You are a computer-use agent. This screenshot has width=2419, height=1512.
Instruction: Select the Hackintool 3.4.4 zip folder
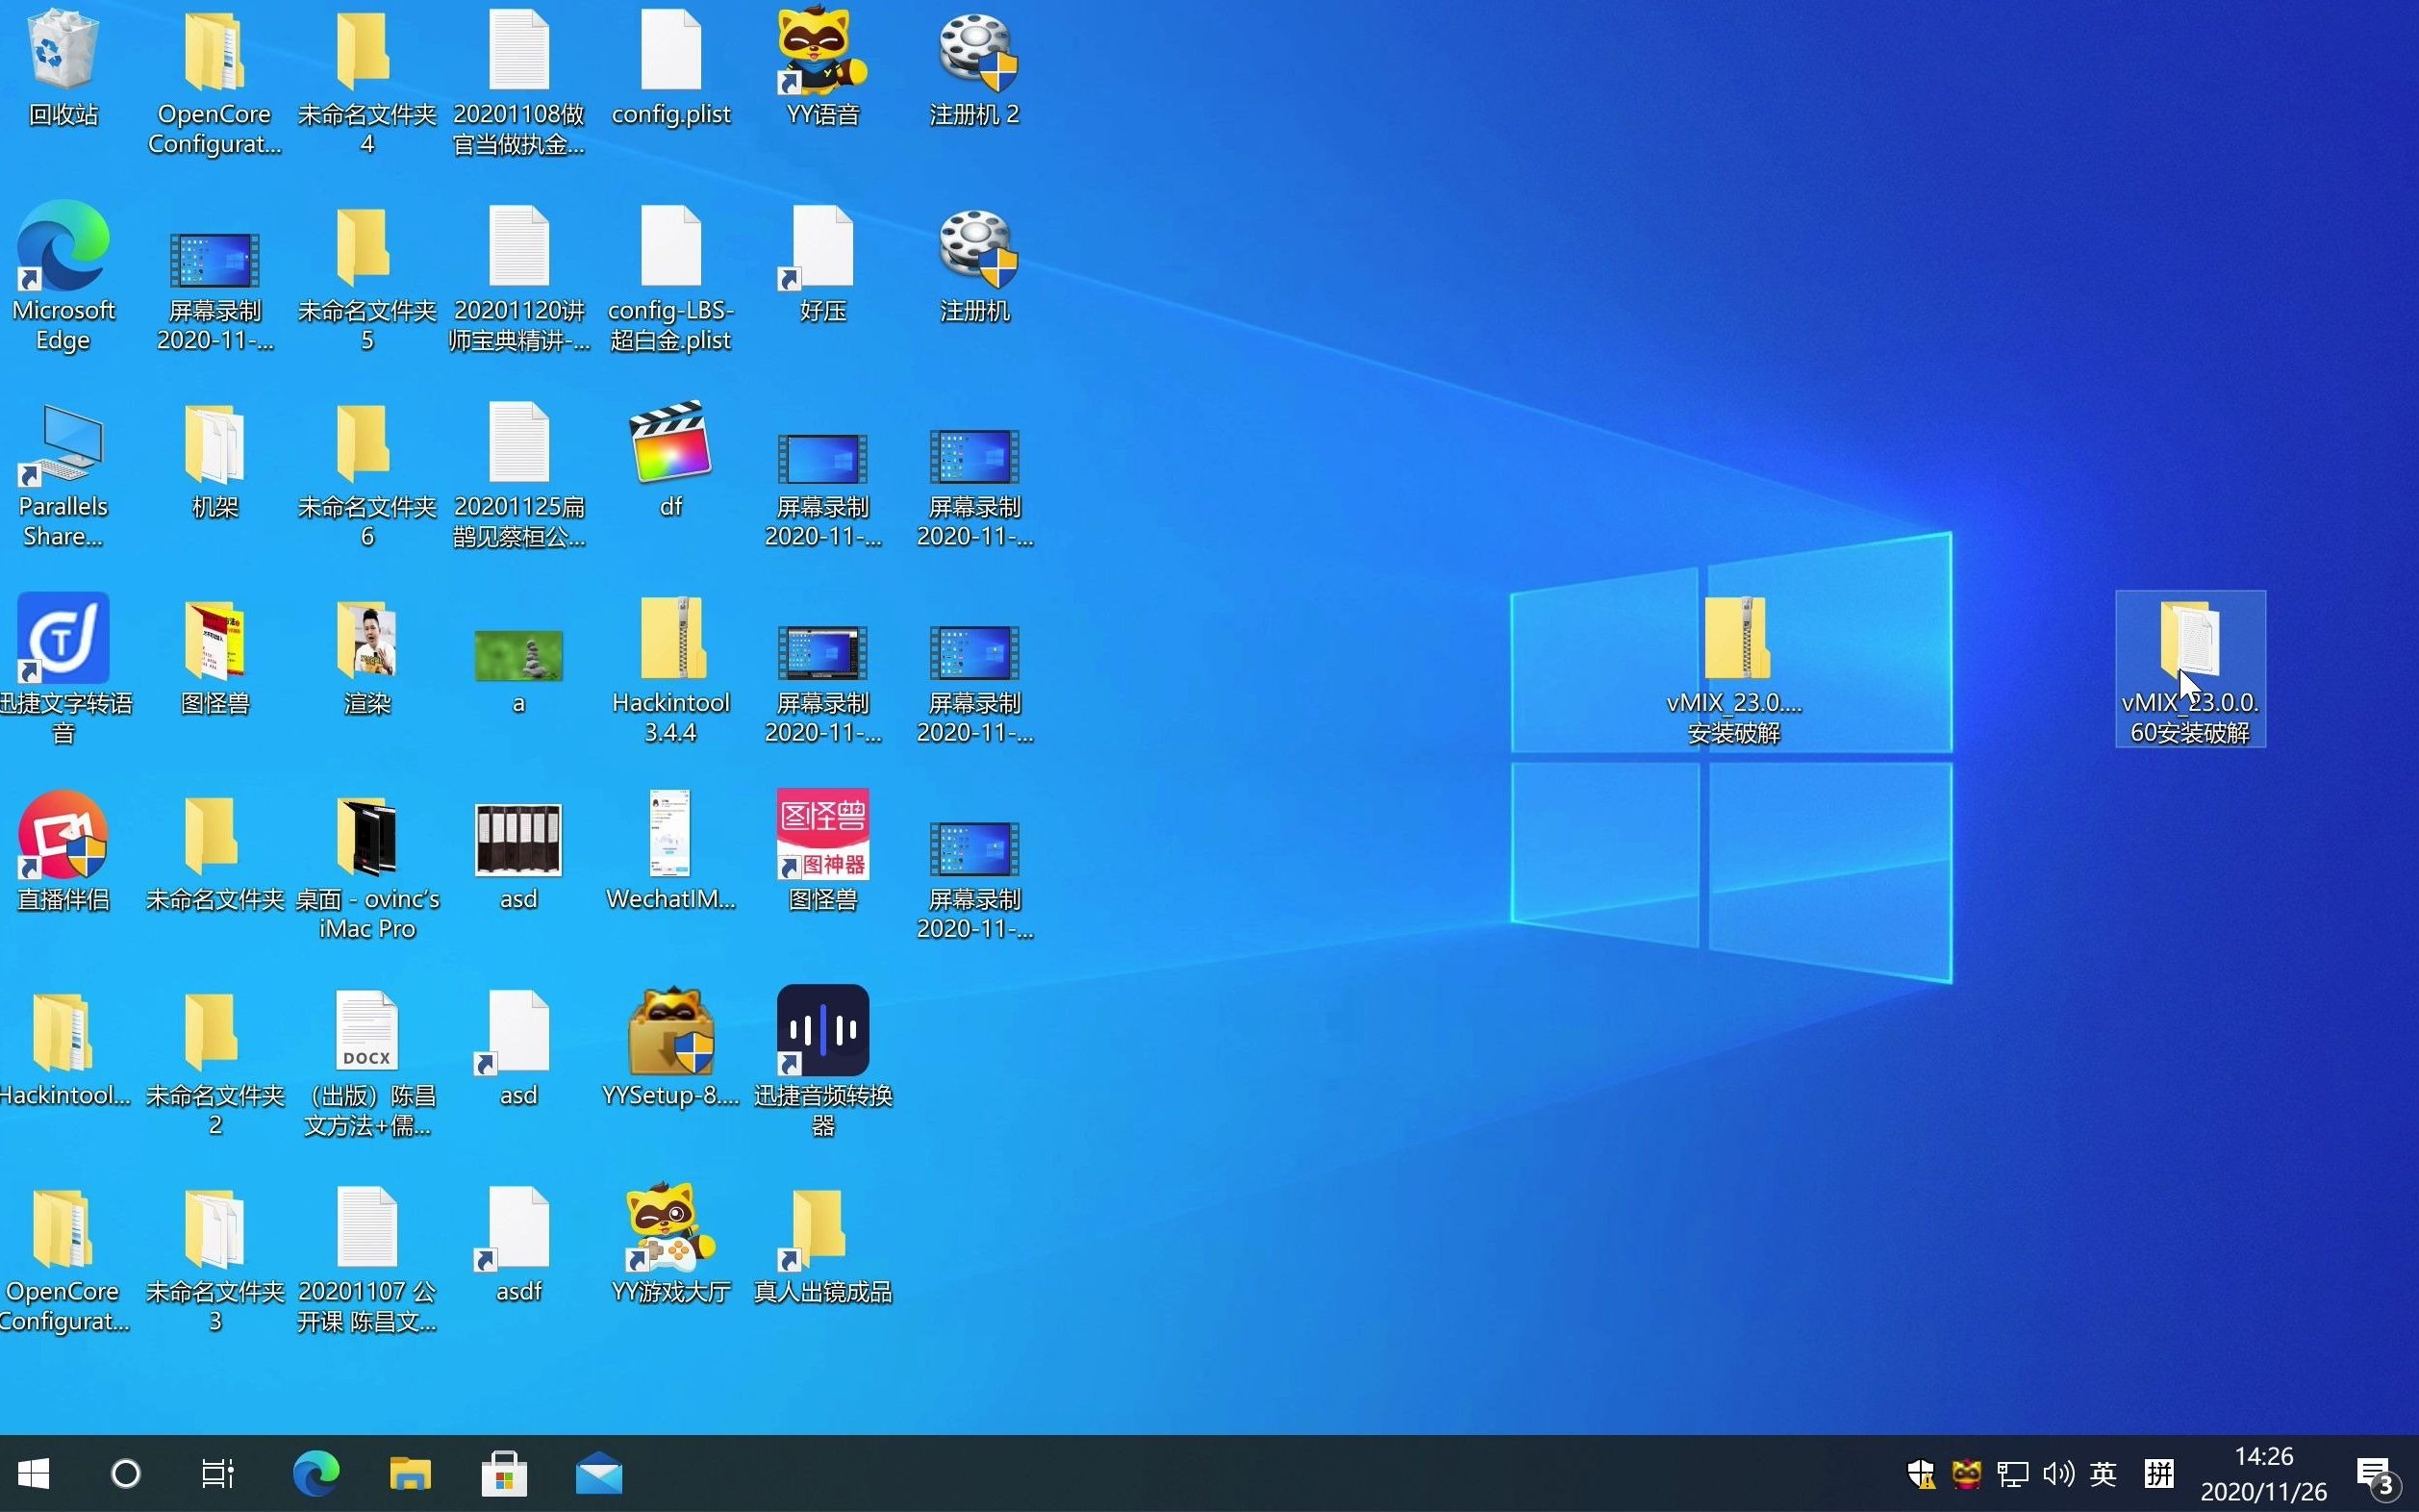[670, 640]
